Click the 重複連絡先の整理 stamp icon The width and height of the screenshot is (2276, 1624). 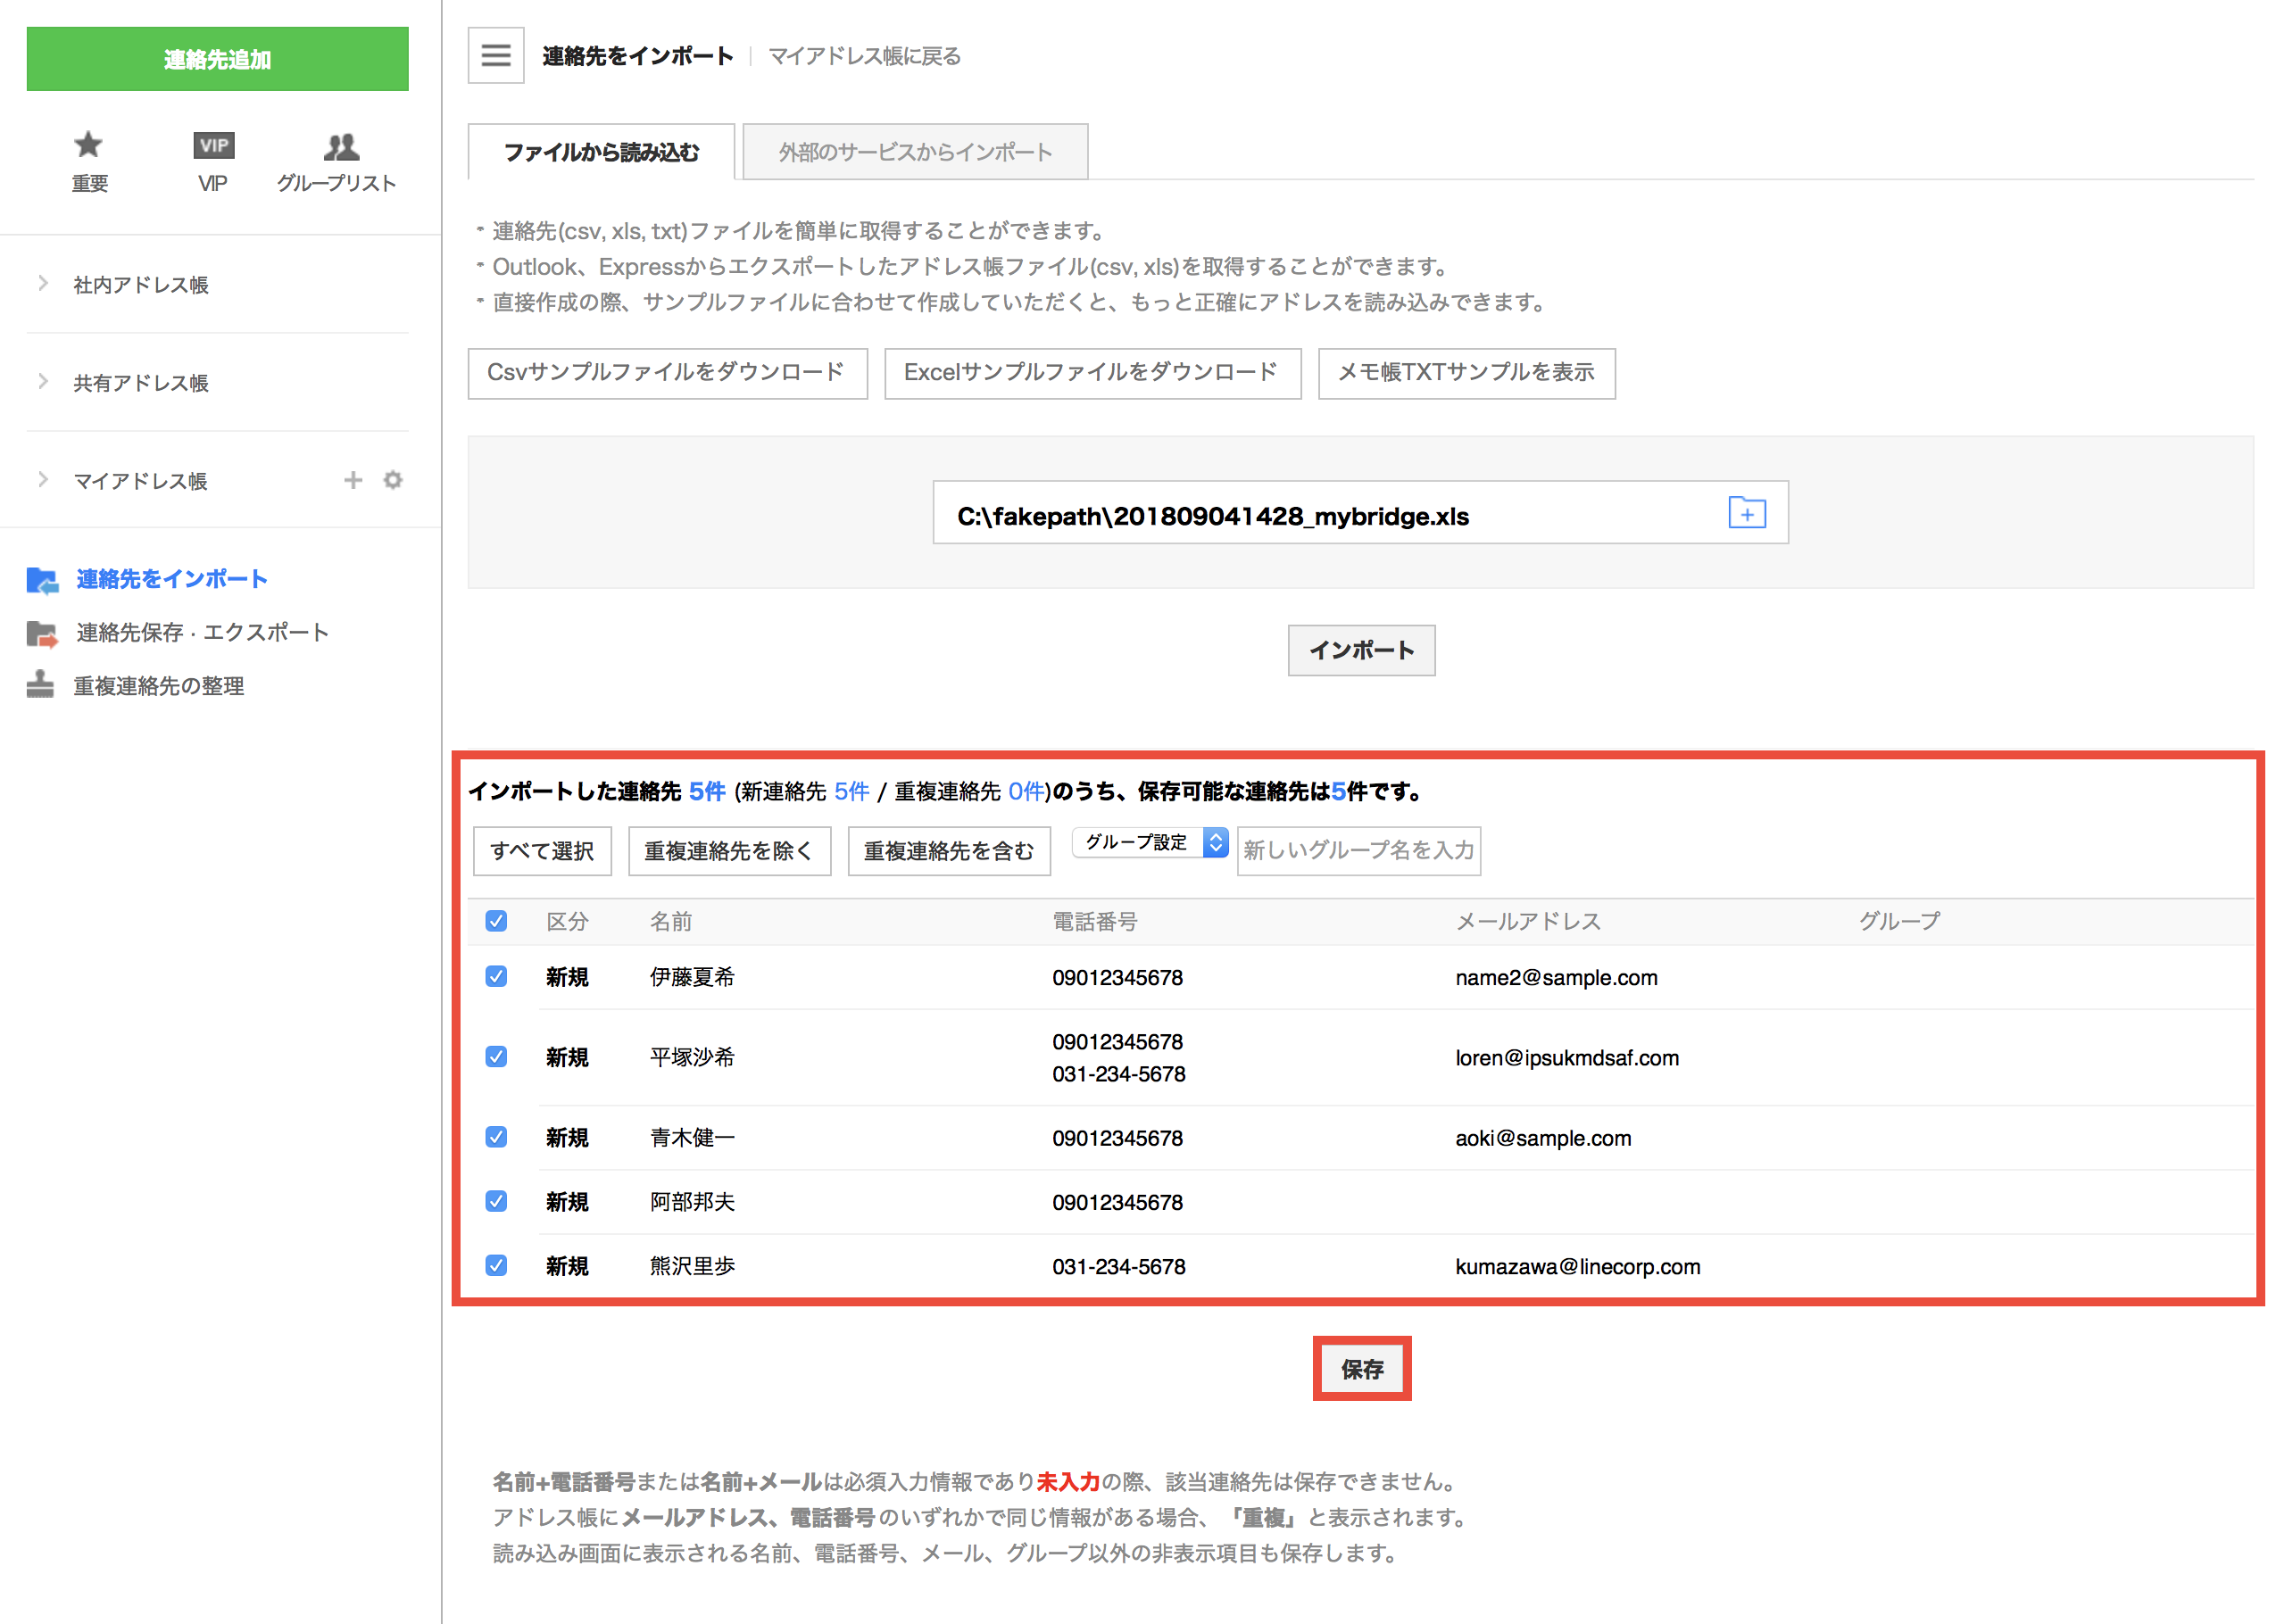tap(40, 685)
